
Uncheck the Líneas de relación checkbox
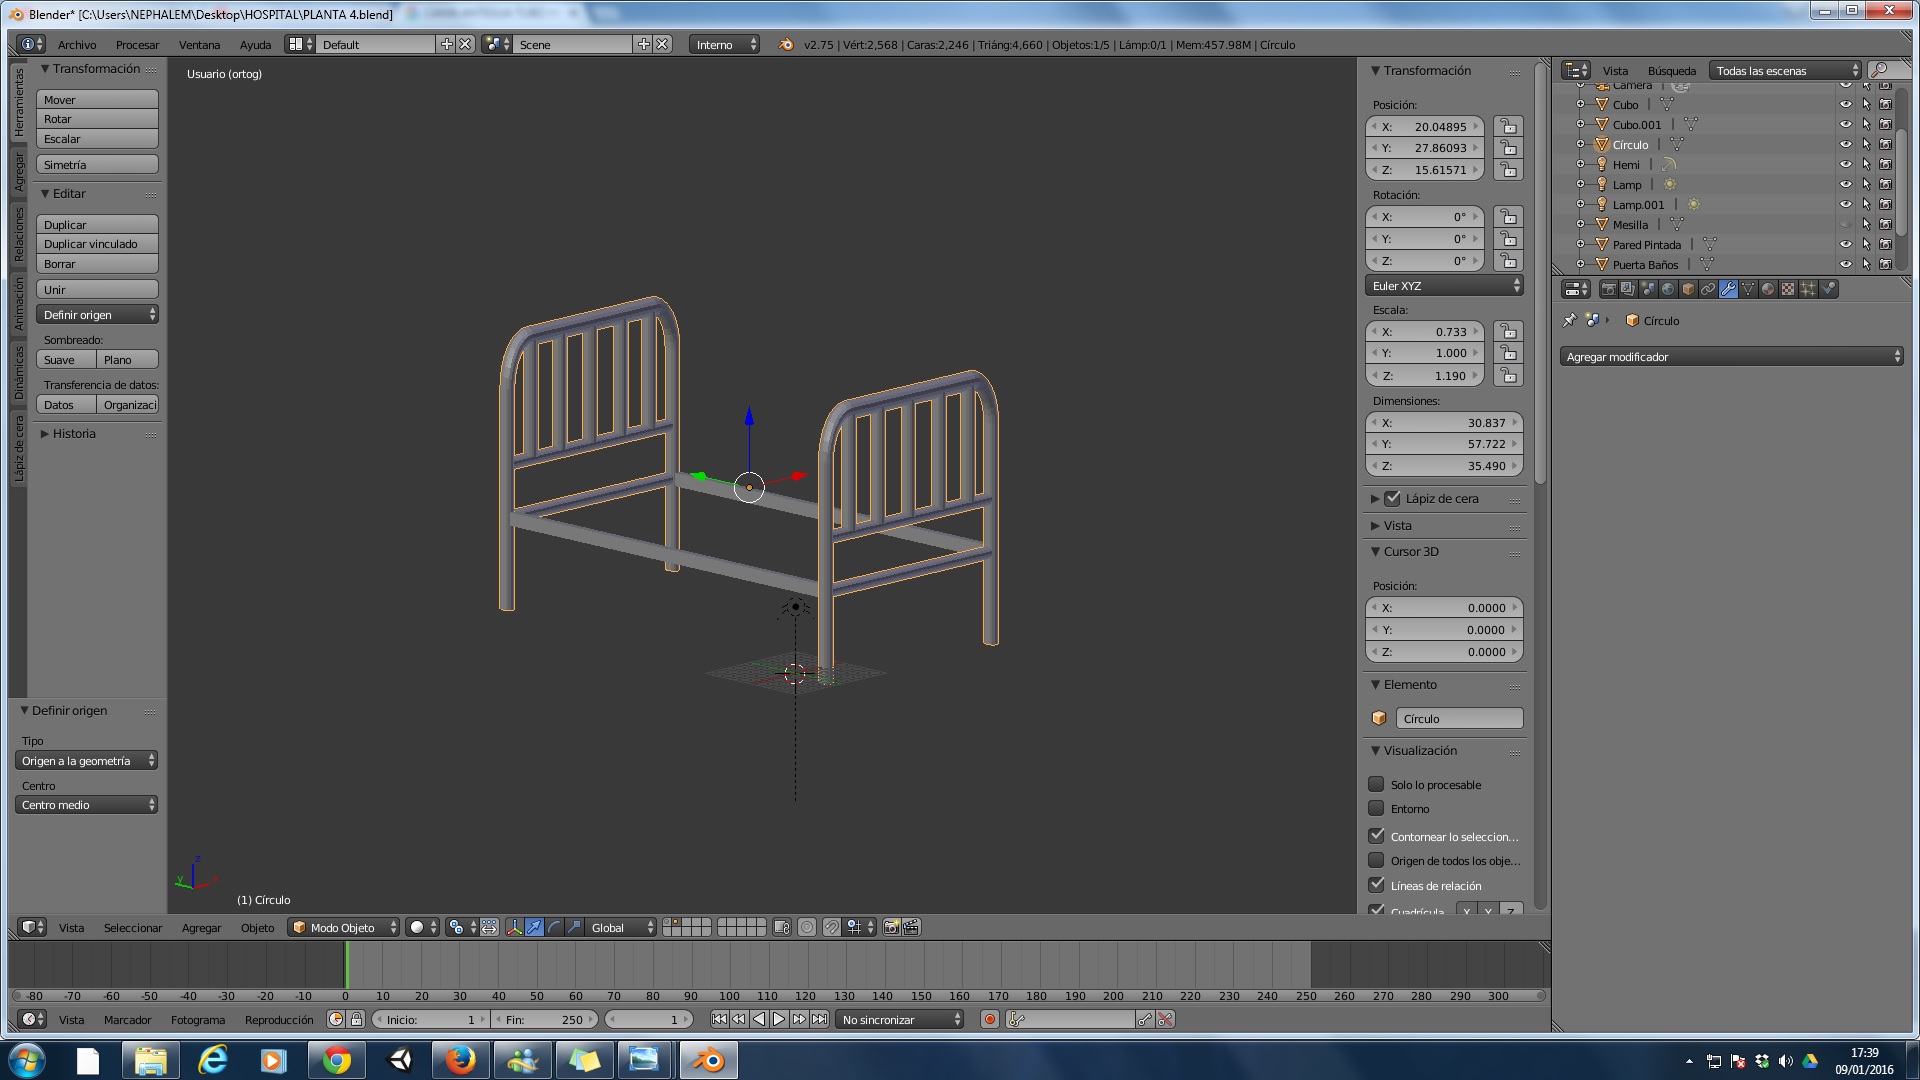click(x=1377, y=885)
